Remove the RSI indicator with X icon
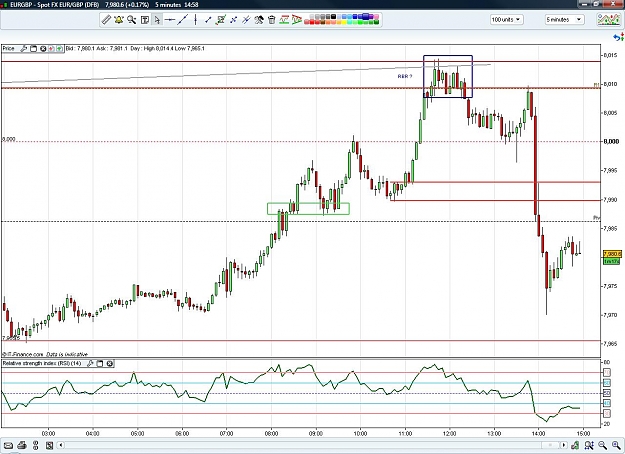This screenshot has width=625, height=454. pos(110,364)
